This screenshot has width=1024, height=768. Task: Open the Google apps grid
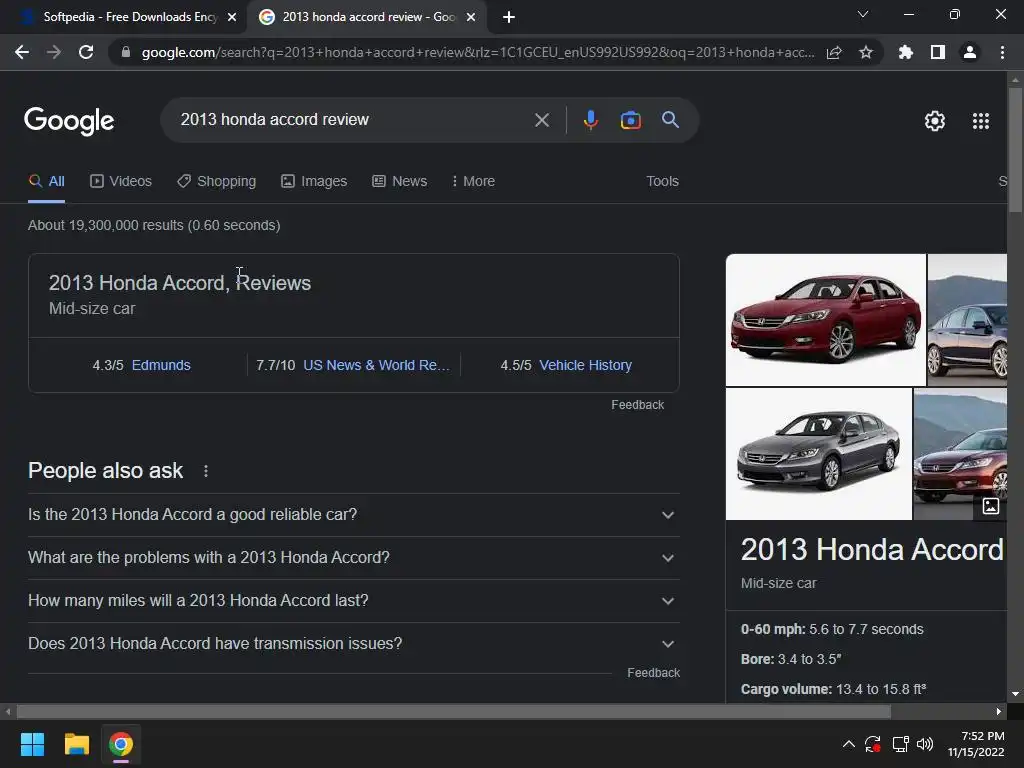pyautogui.click(x=981, y=121)
